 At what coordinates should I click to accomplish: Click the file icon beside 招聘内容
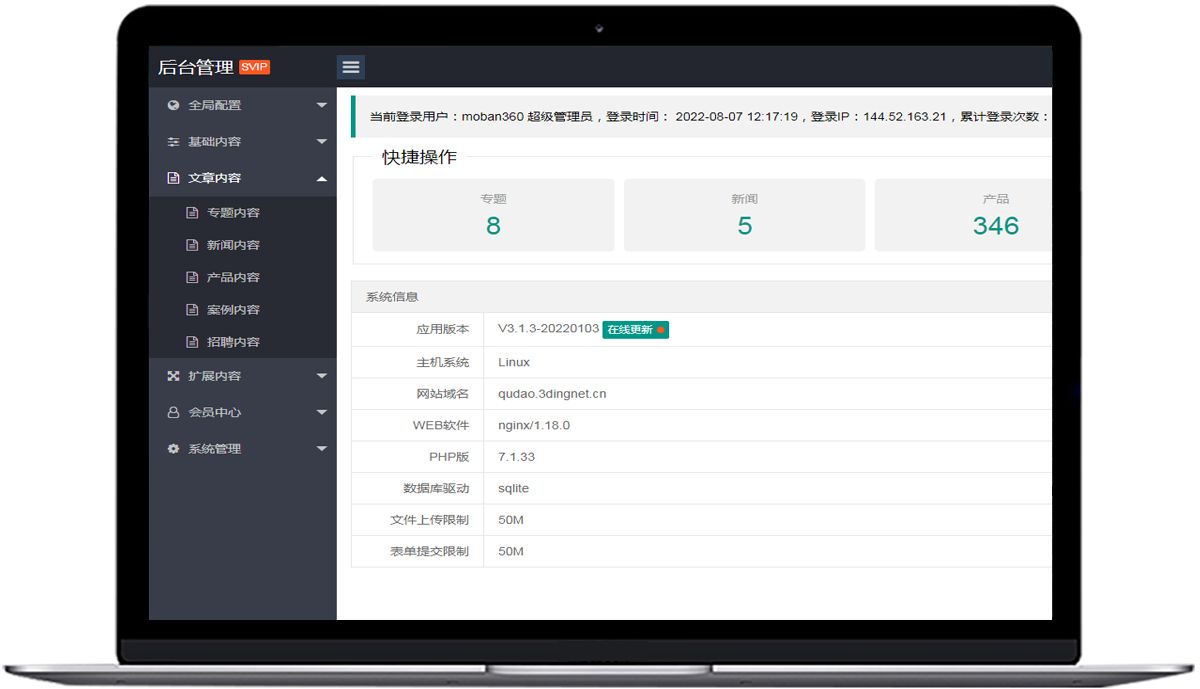[x=192, y=342]
